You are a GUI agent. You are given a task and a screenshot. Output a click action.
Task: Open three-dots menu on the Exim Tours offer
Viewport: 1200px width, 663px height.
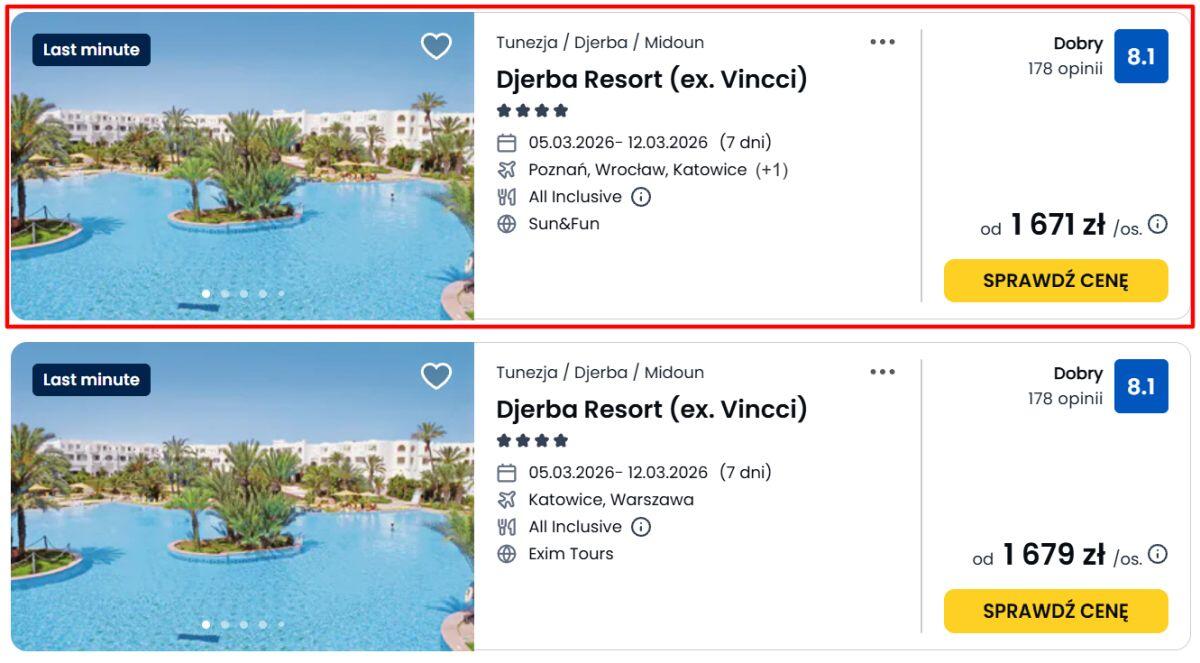tap(882, 372)
